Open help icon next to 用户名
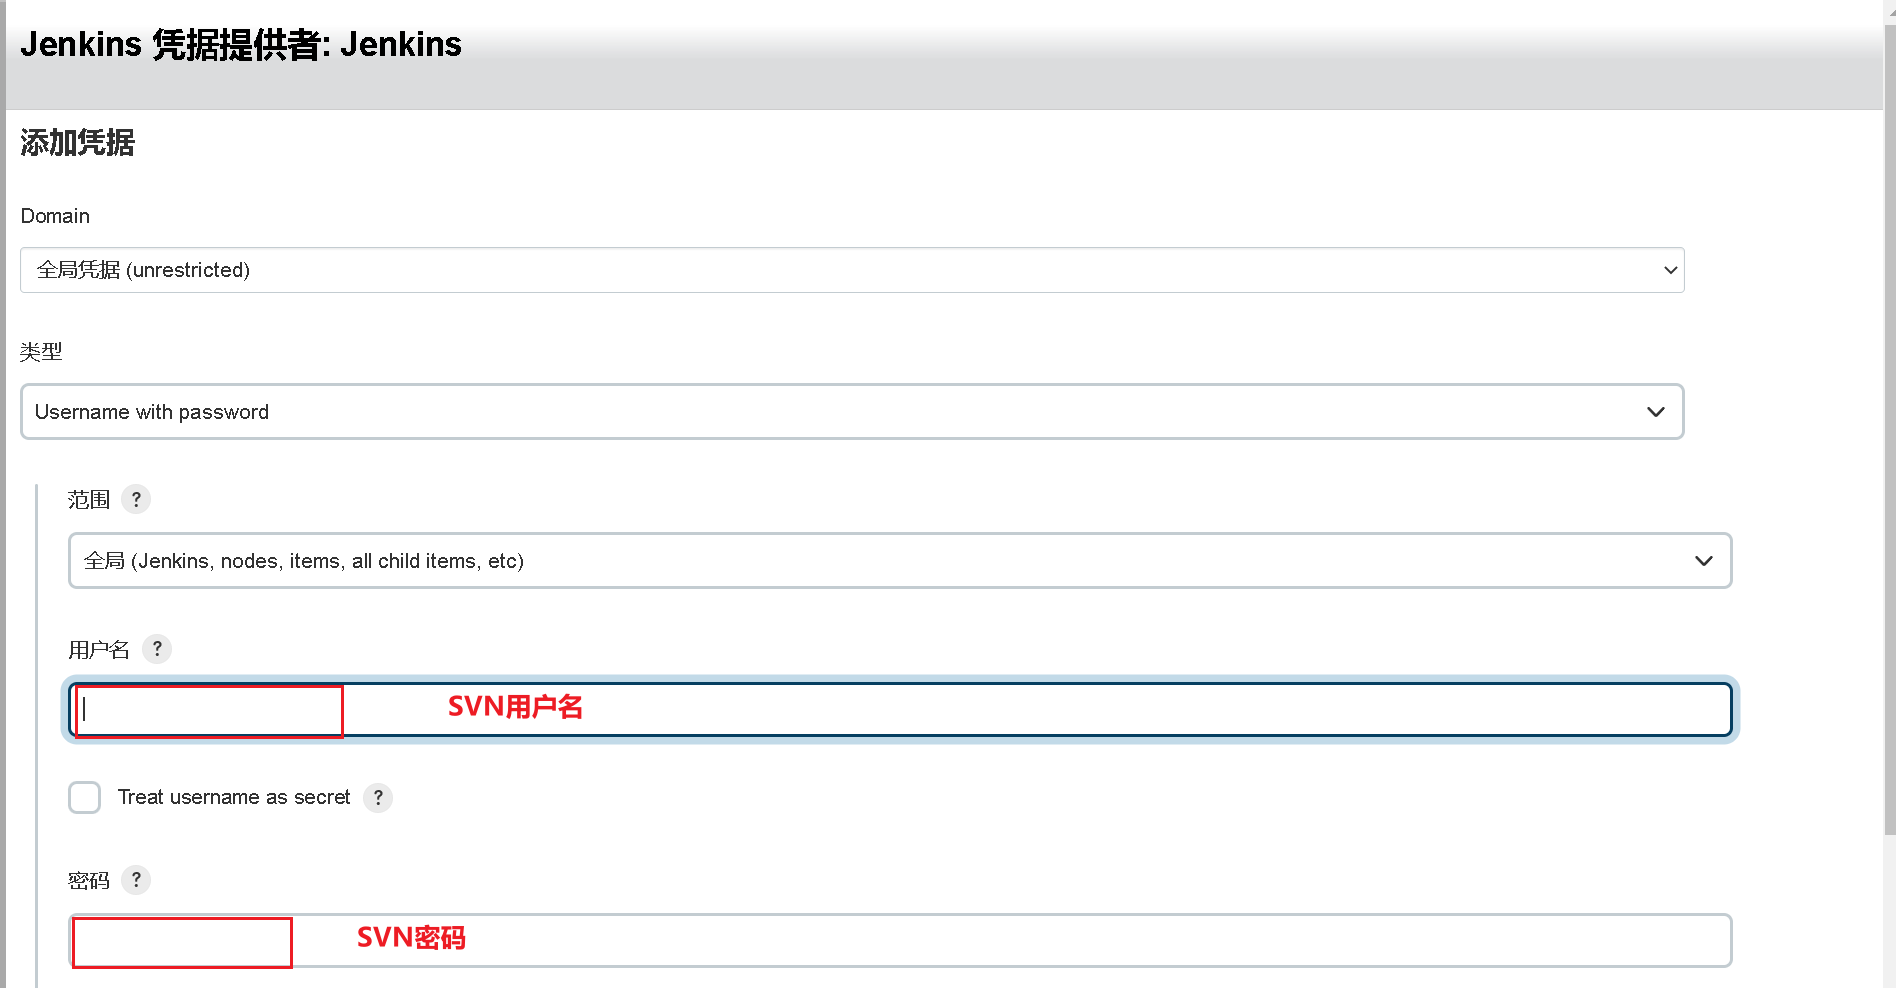Screen dimensions: 1896x988 tap(157, 649)
